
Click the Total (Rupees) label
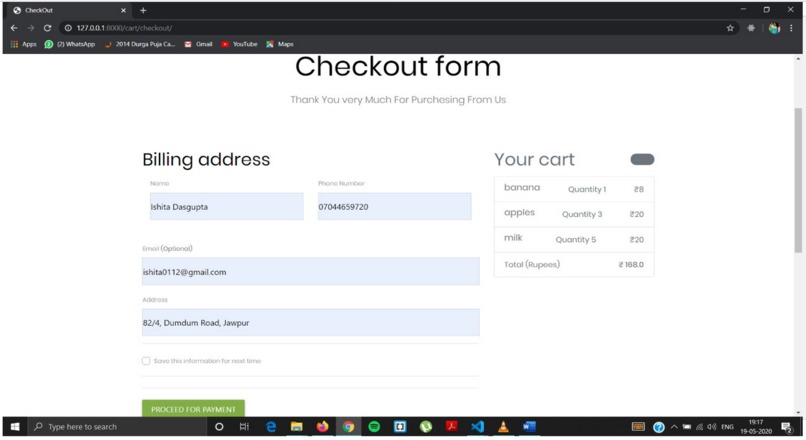[x=532, y=264]
